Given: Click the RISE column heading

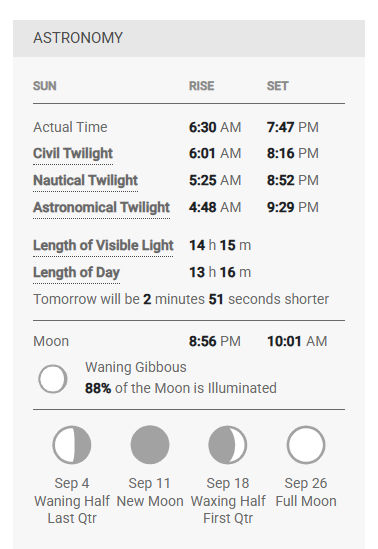Looking at the screenshot, I should pyautogui.click(x=201, y=86).
